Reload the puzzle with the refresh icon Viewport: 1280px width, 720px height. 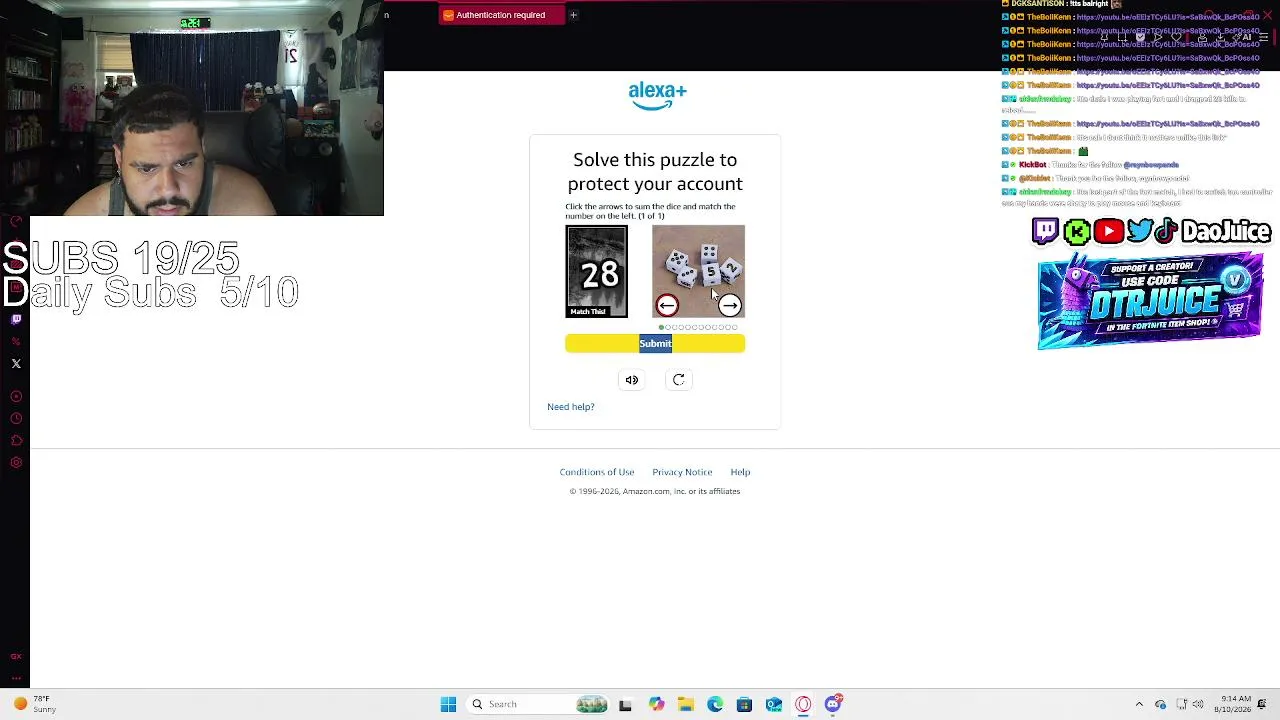[x=679, y=380]
